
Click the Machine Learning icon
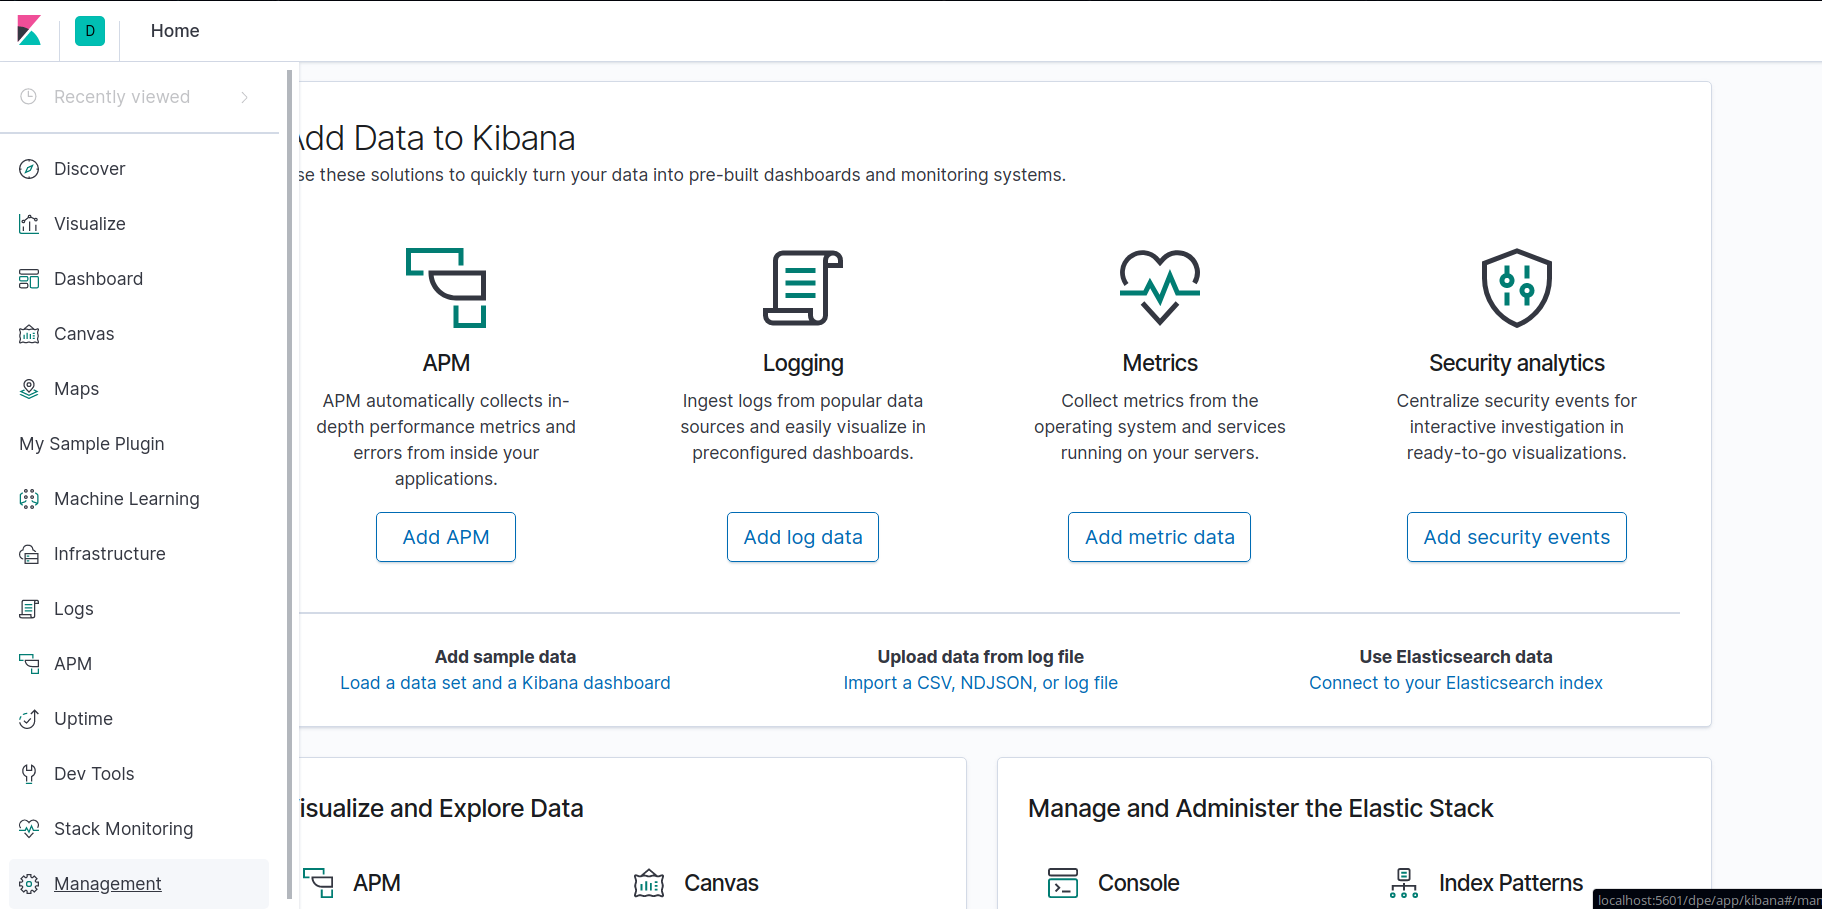tap(29, 499)
